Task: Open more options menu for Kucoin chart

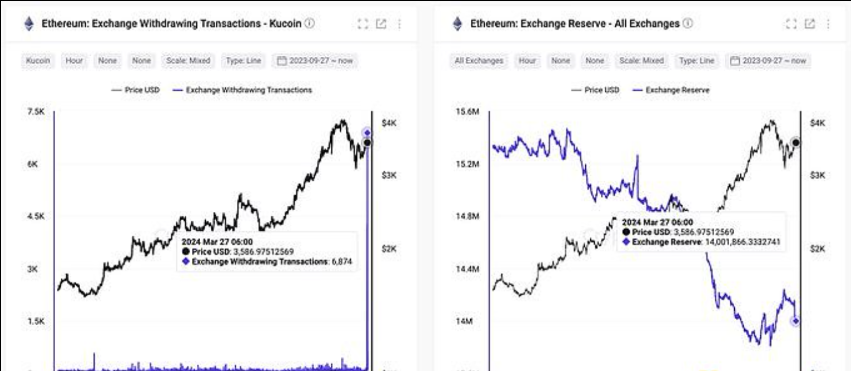Action: point(399,24)
